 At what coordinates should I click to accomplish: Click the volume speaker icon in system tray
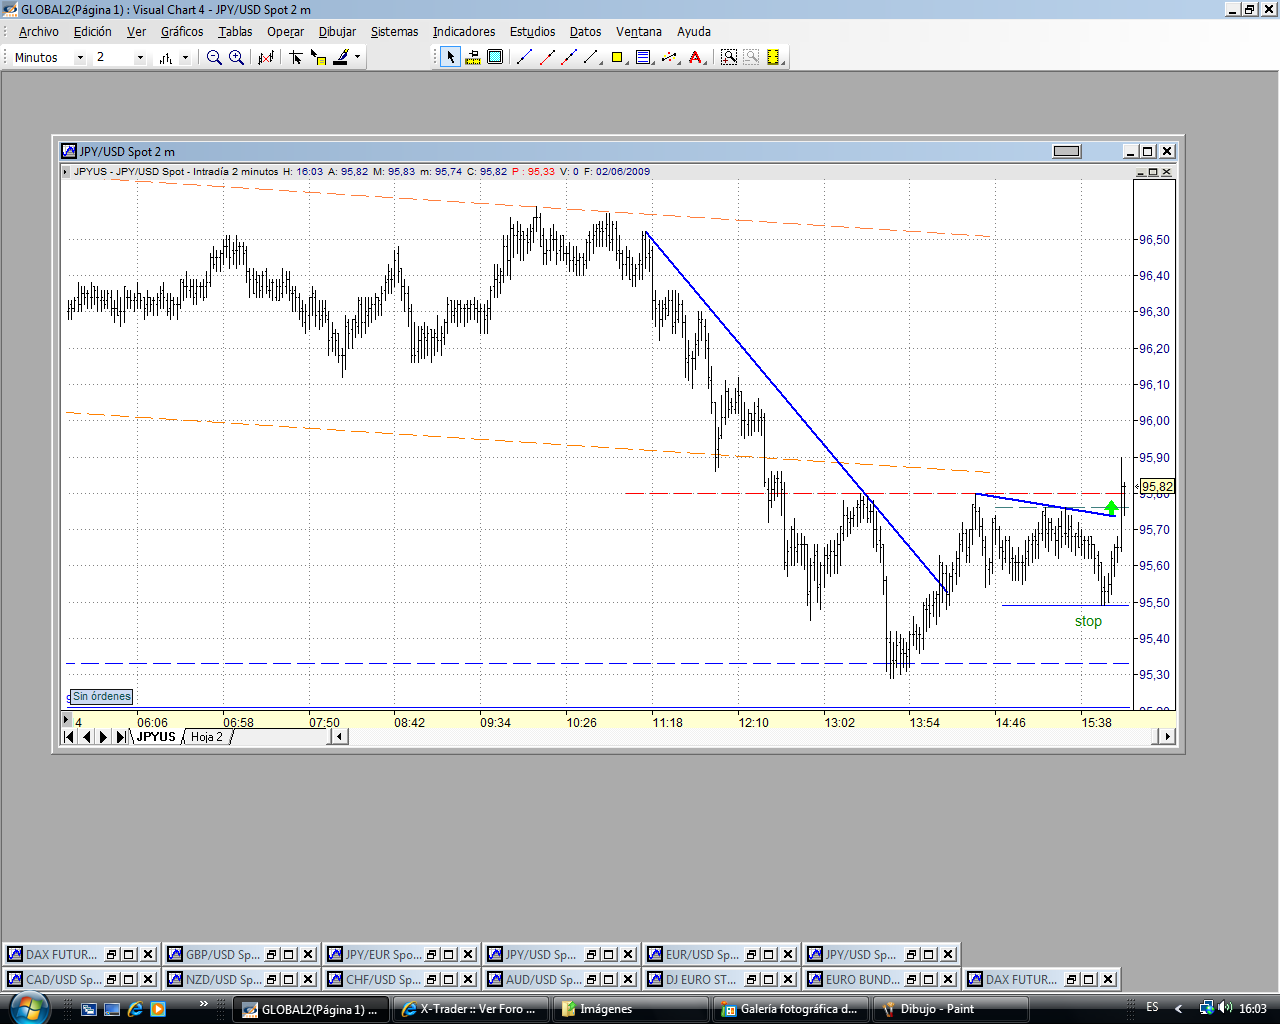[1226, 1008]
